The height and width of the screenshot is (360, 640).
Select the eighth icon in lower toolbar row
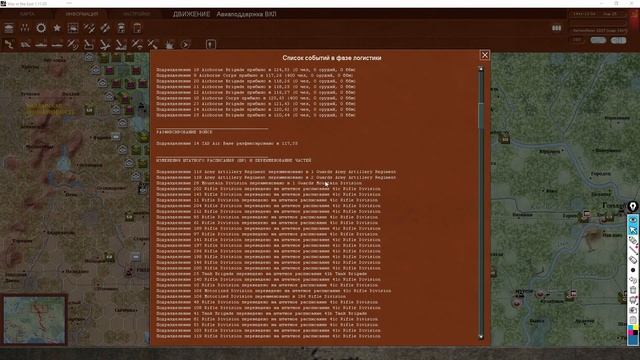click(x=121, y=44)
